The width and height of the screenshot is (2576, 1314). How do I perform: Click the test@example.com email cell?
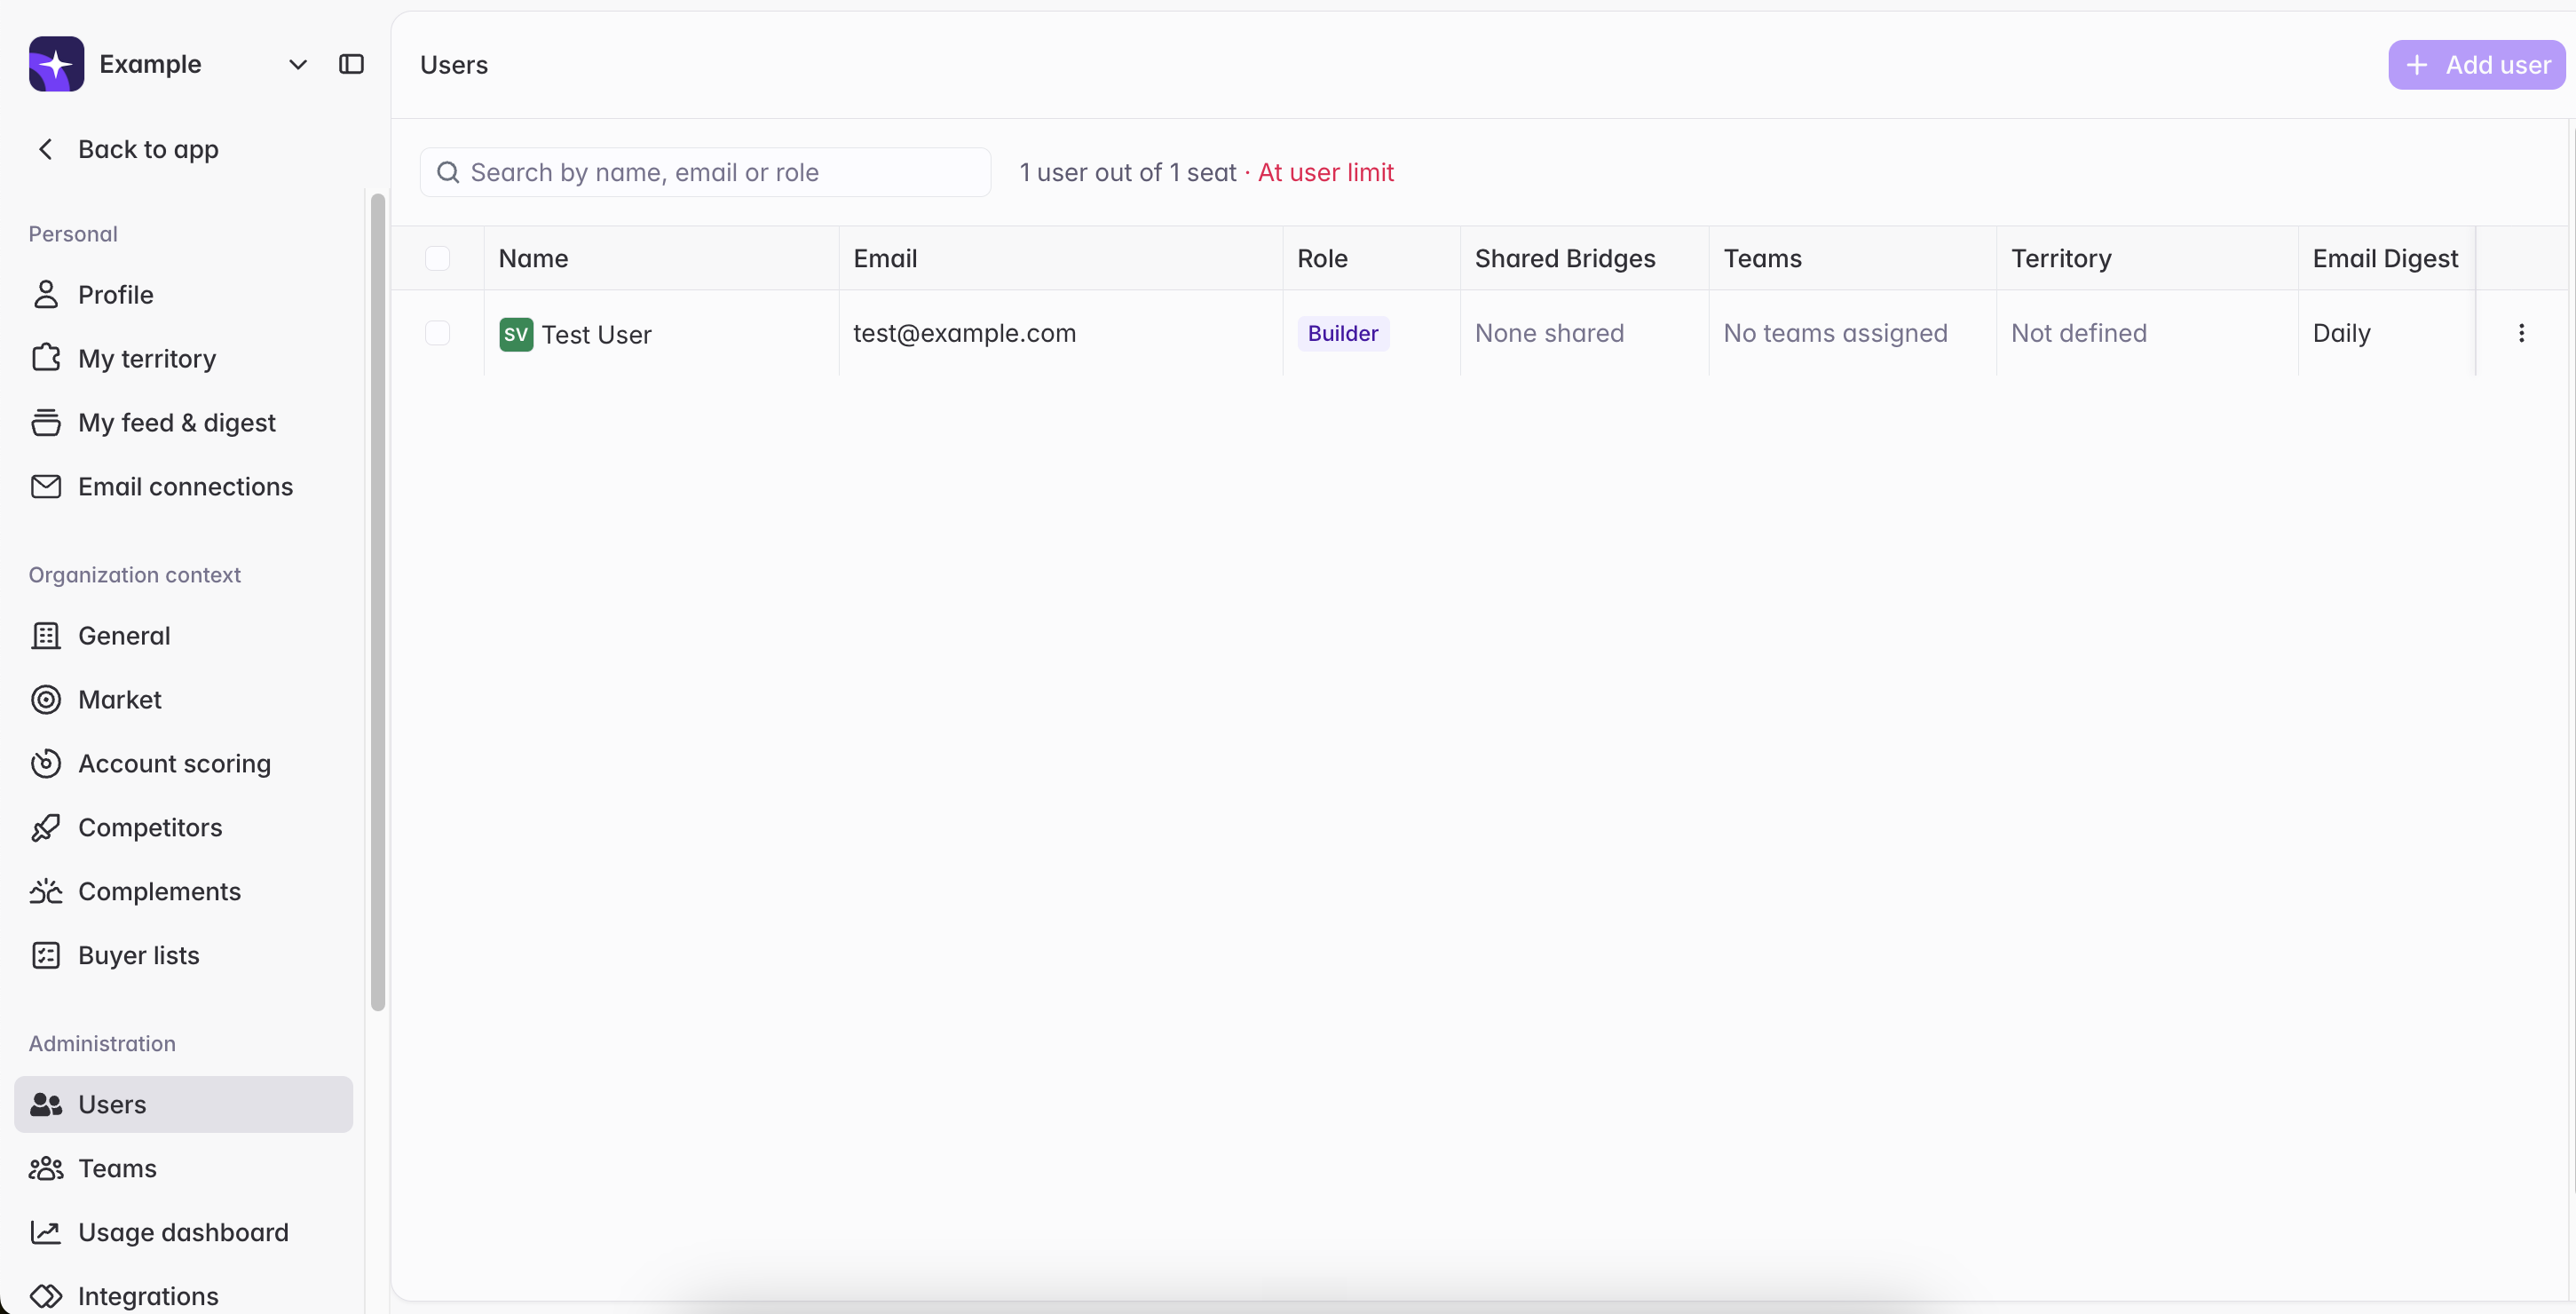(x=1061, y=333)
